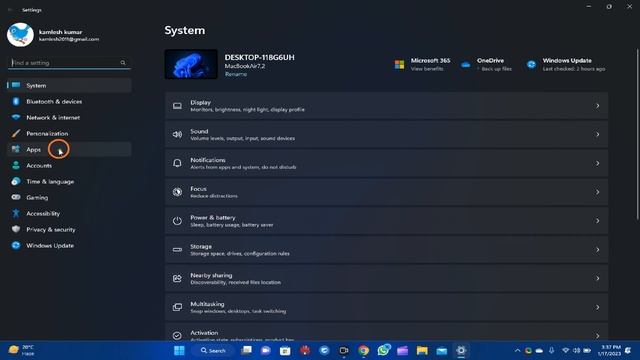Click the taskbar Search box
640x360 pixels.
click(213, 350)
